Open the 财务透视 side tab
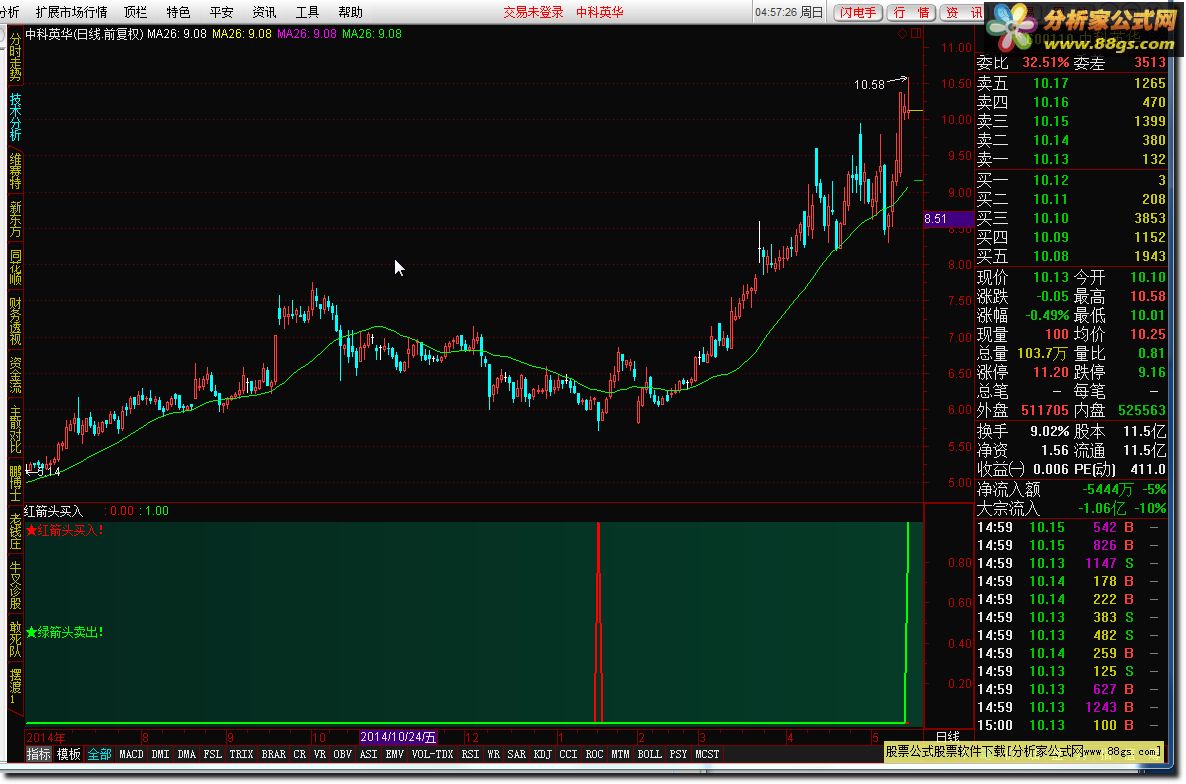 point(15,321)
